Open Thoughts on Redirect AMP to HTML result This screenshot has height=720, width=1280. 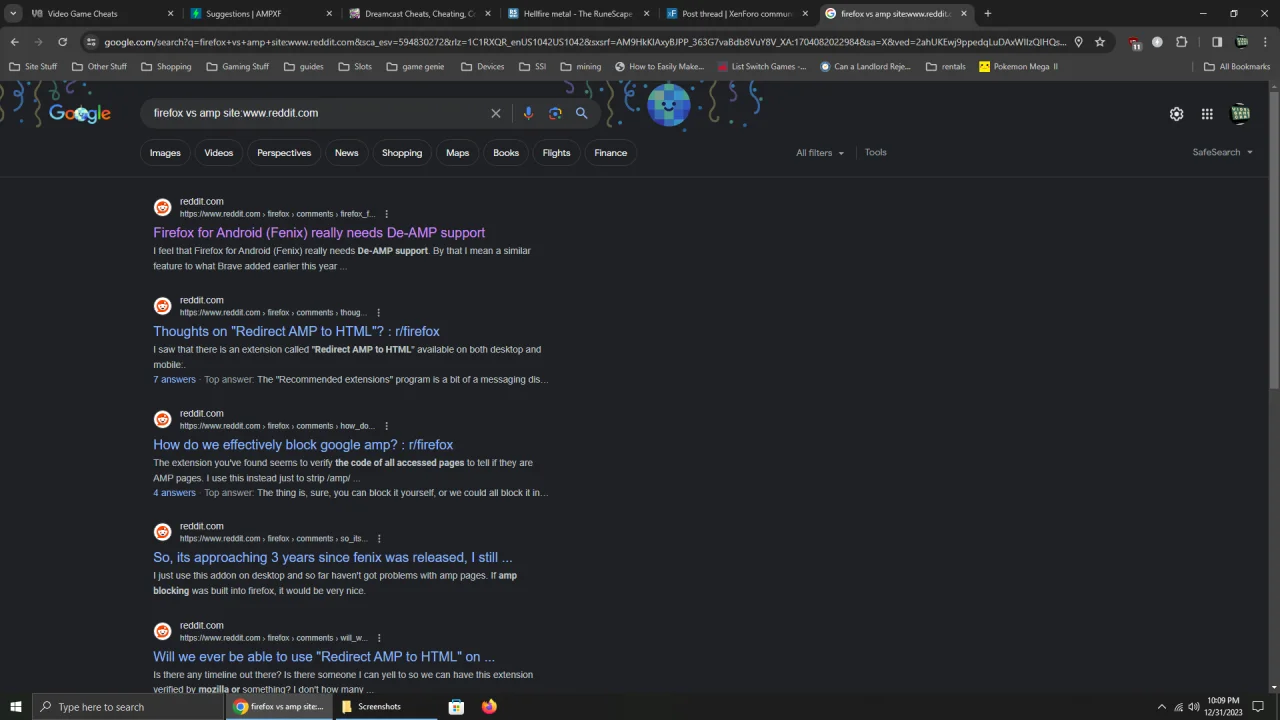pyautogui.click(x=296, y=331)
